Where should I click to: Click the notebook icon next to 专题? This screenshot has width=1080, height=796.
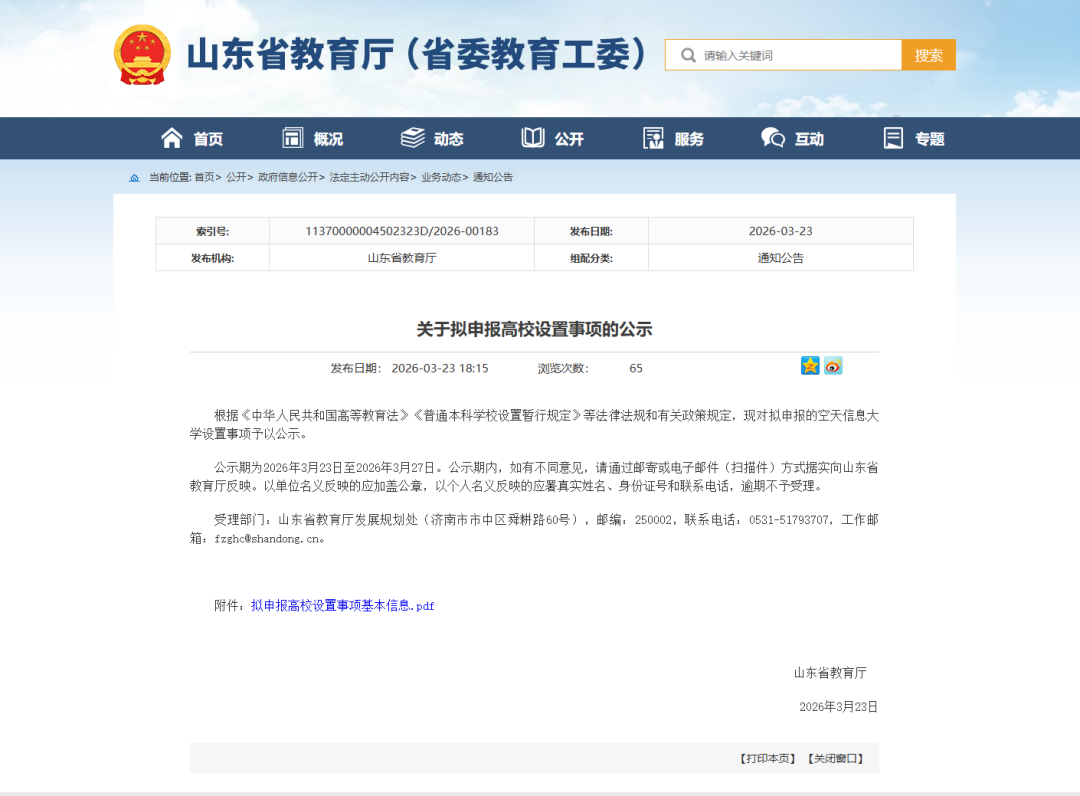pyautogui.click(x=893, y=137)
